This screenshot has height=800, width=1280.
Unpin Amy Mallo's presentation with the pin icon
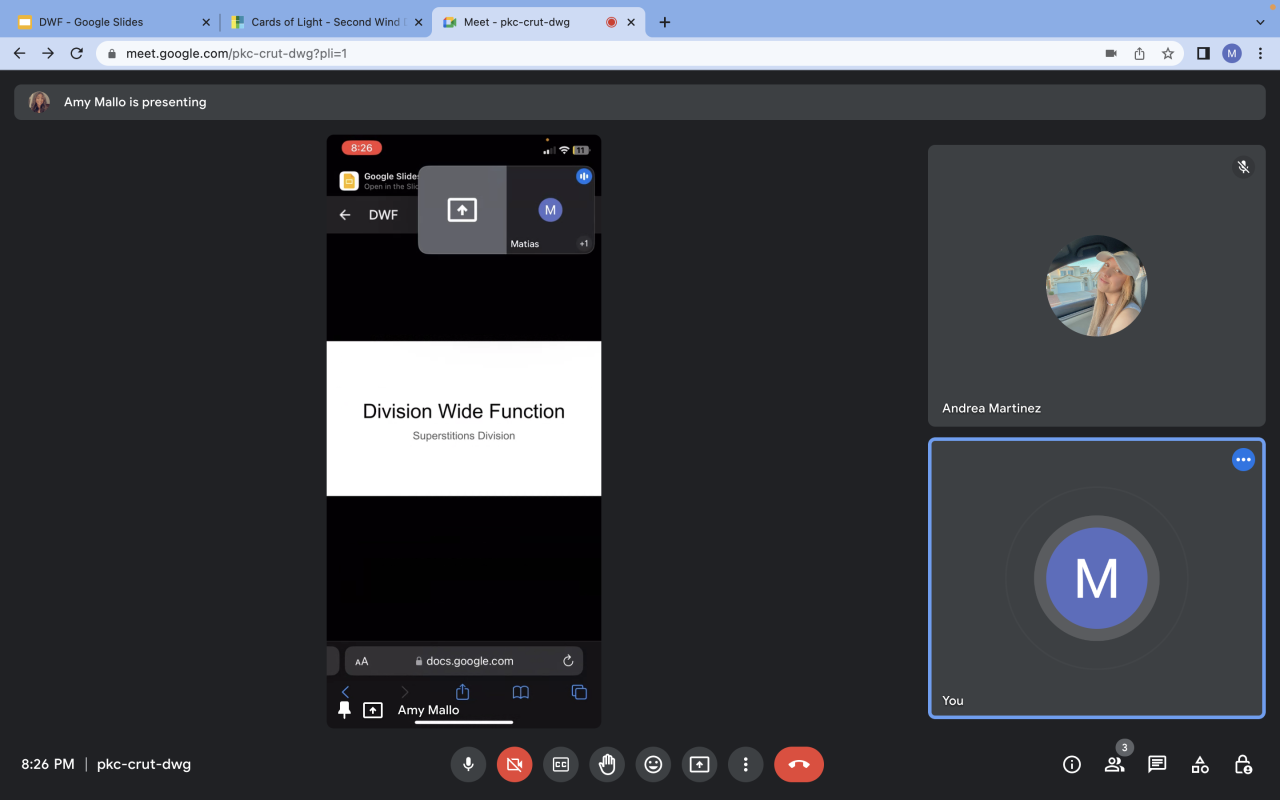(344, 710)
